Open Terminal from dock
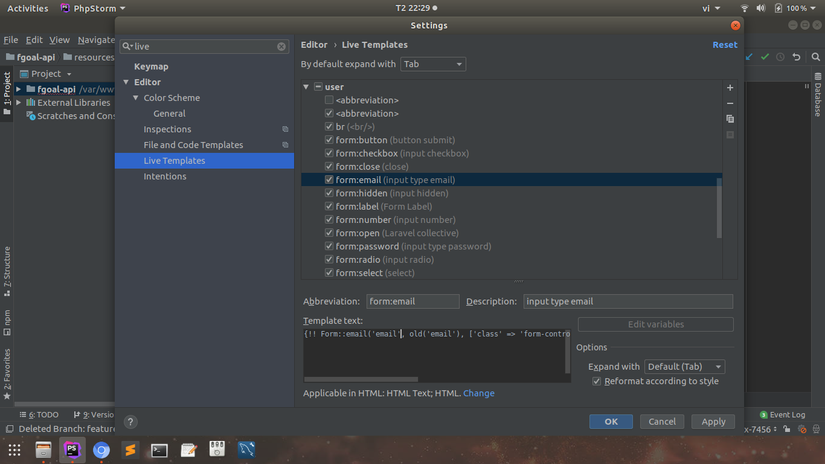This screenshot has width=825, height=464. click(x=159, y=450)
